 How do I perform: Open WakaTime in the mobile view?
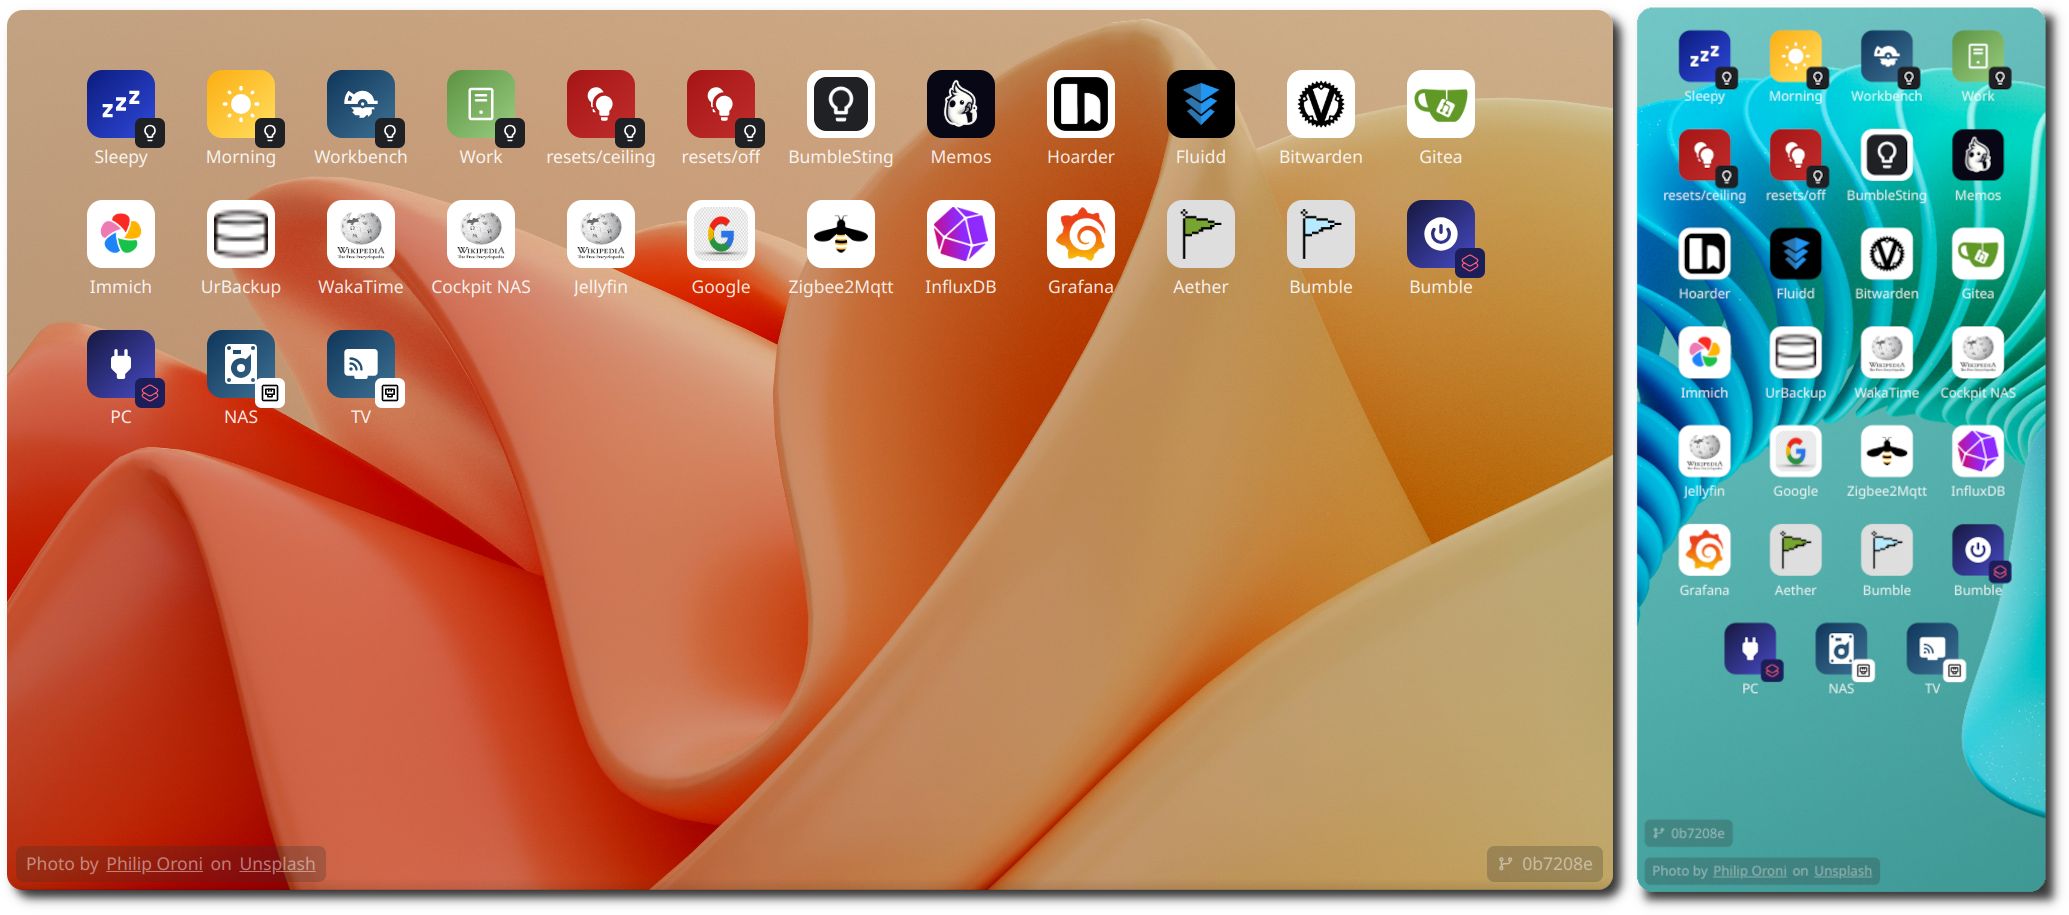coord(1886,353)
